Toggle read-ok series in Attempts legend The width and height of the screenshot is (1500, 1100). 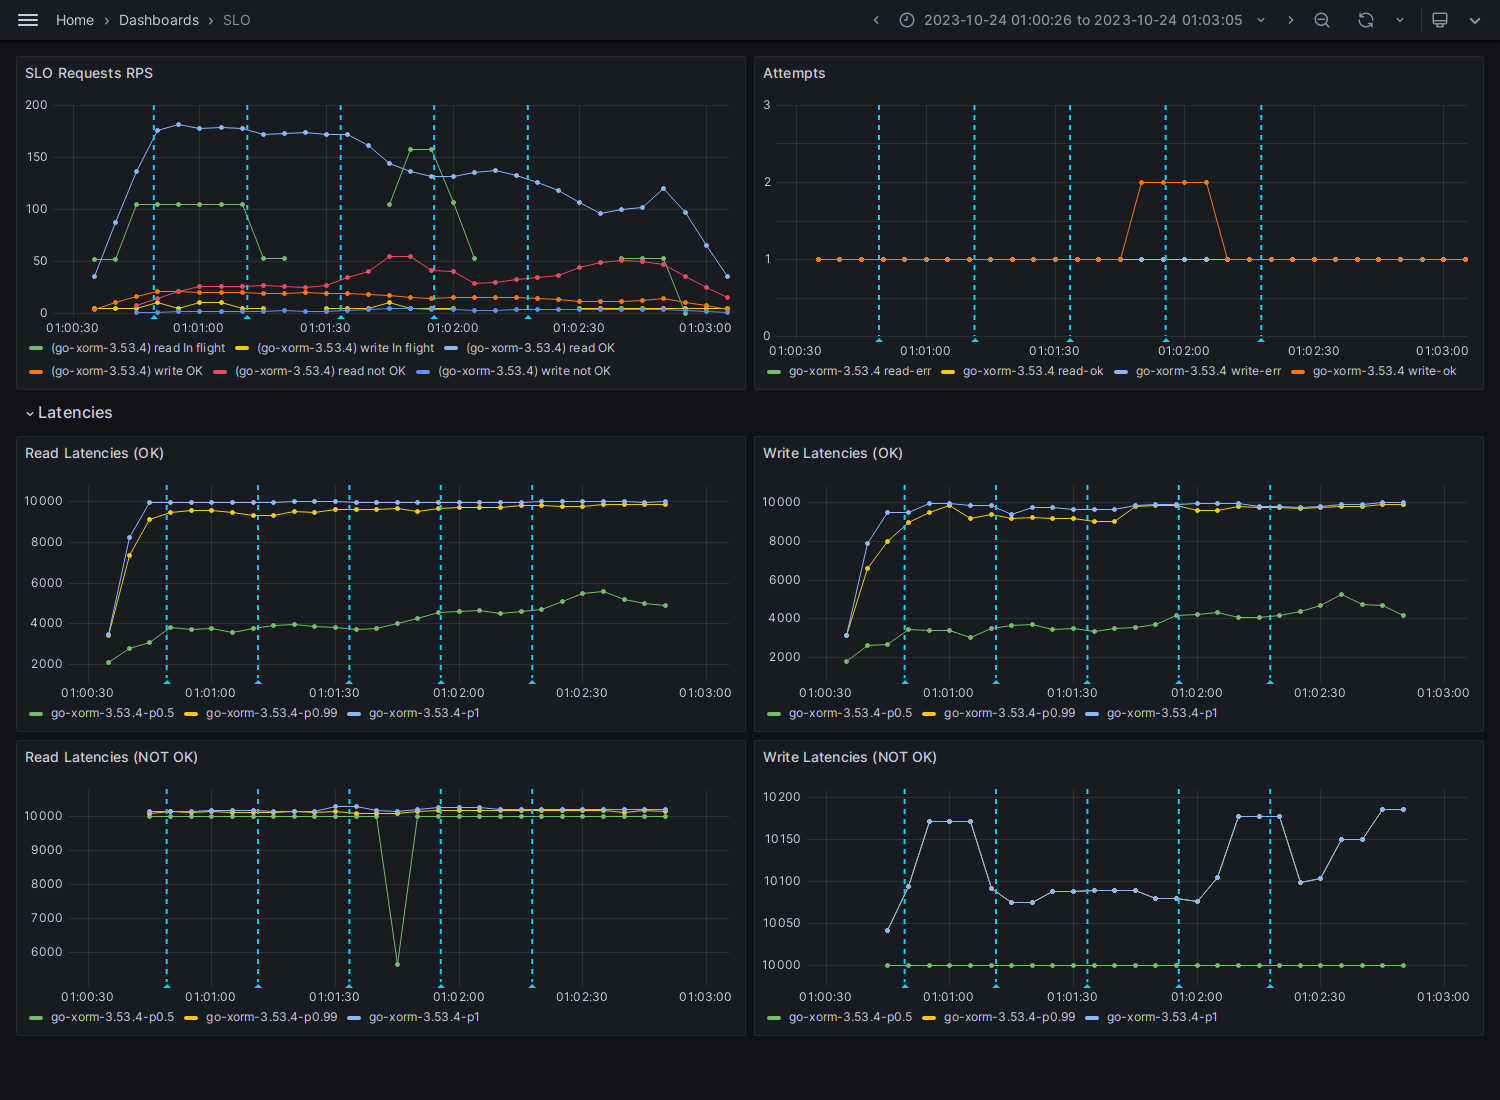(x=1033, y=371)
